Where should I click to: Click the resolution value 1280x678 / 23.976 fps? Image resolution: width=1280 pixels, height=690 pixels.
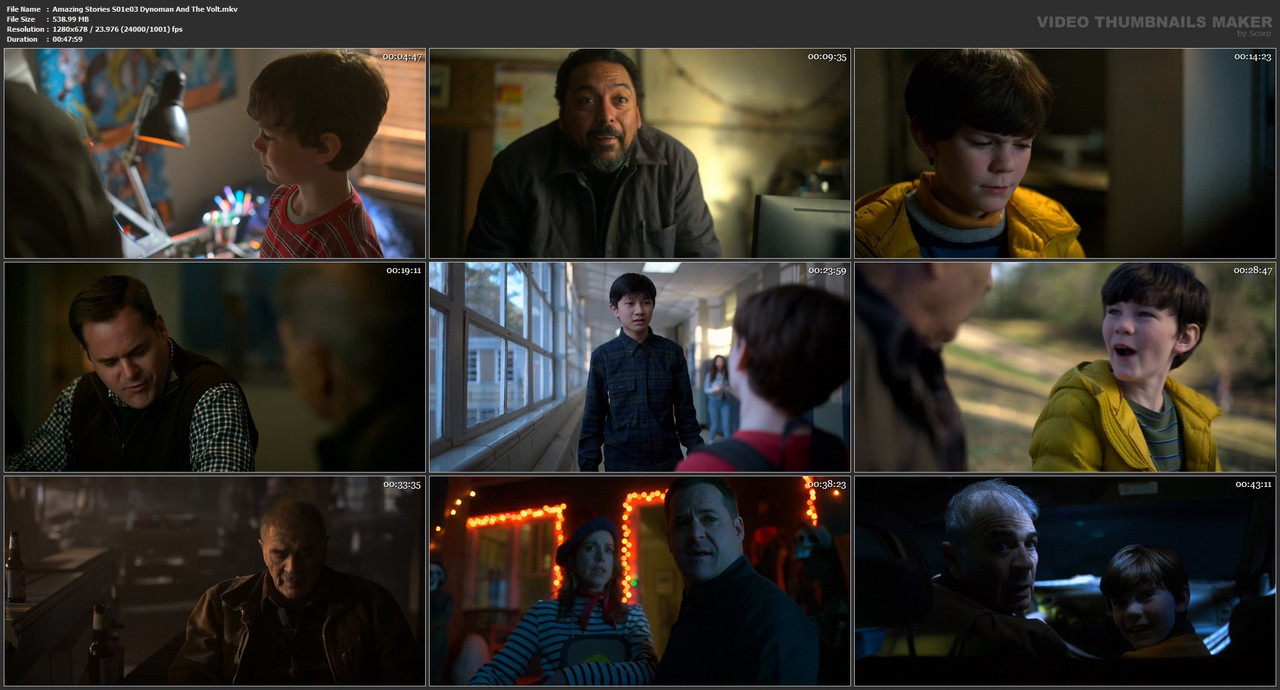117,29
